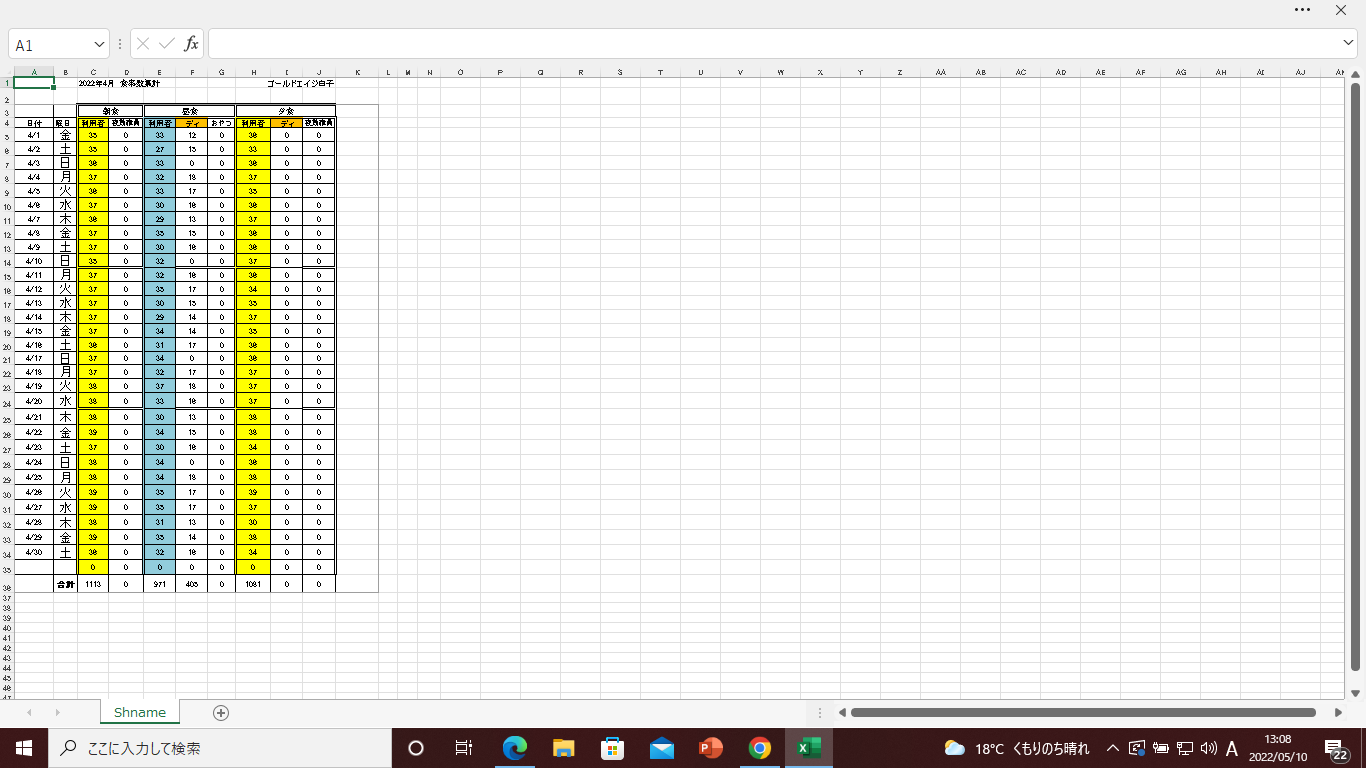Click the horizontal scrollbar right arrow
1366x768 pixels.
click(1338, 713)
